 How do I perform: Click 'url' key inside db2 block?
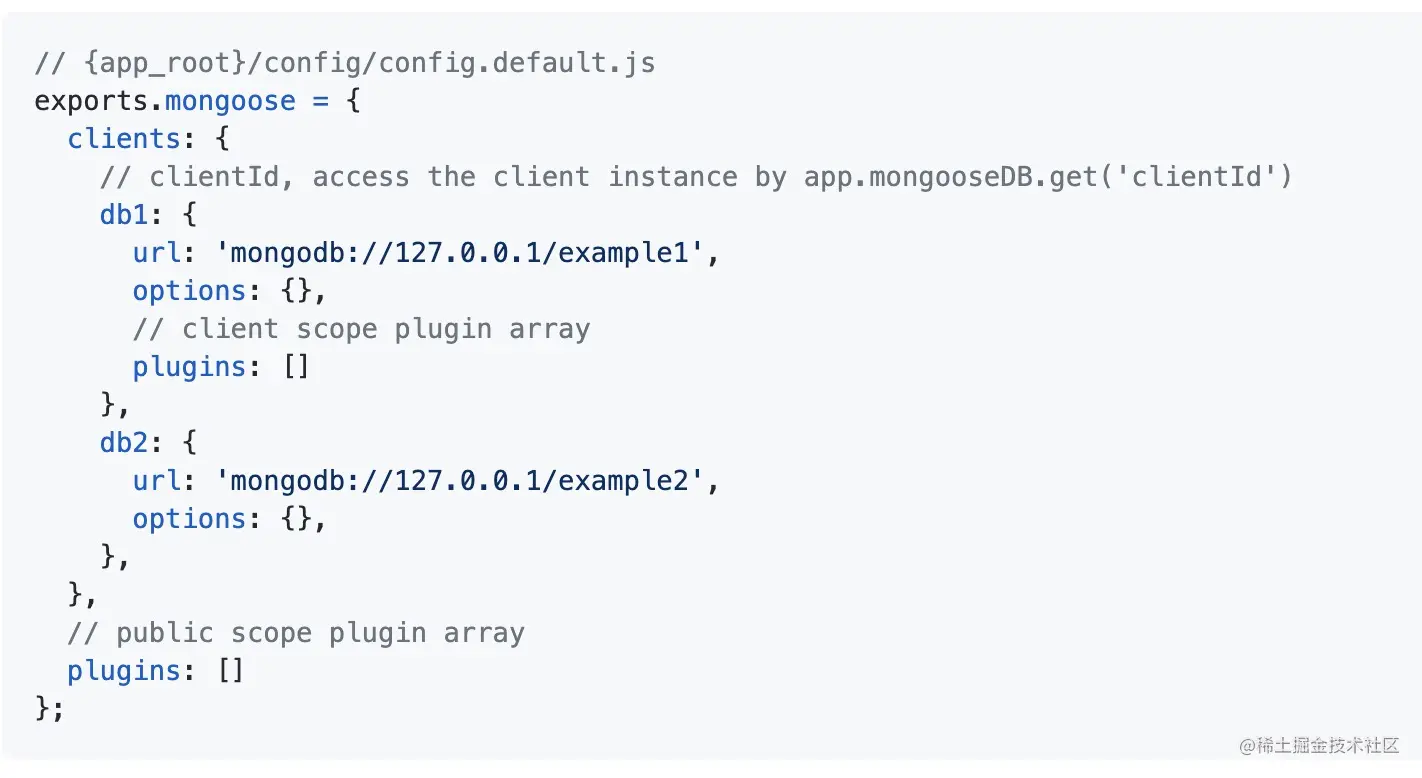point(157,481)
